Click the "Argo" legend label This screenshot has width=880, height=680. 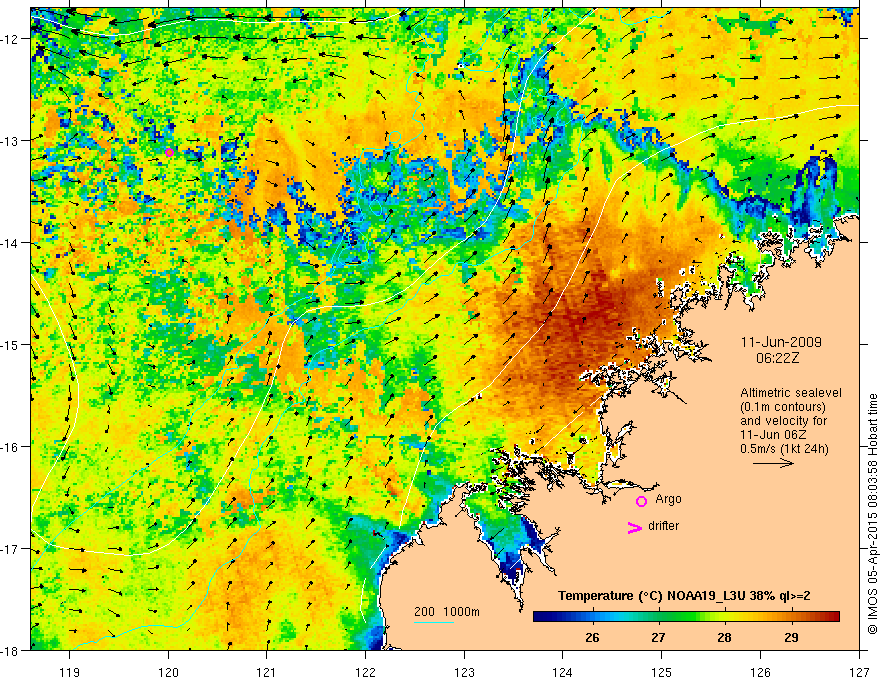668,499
